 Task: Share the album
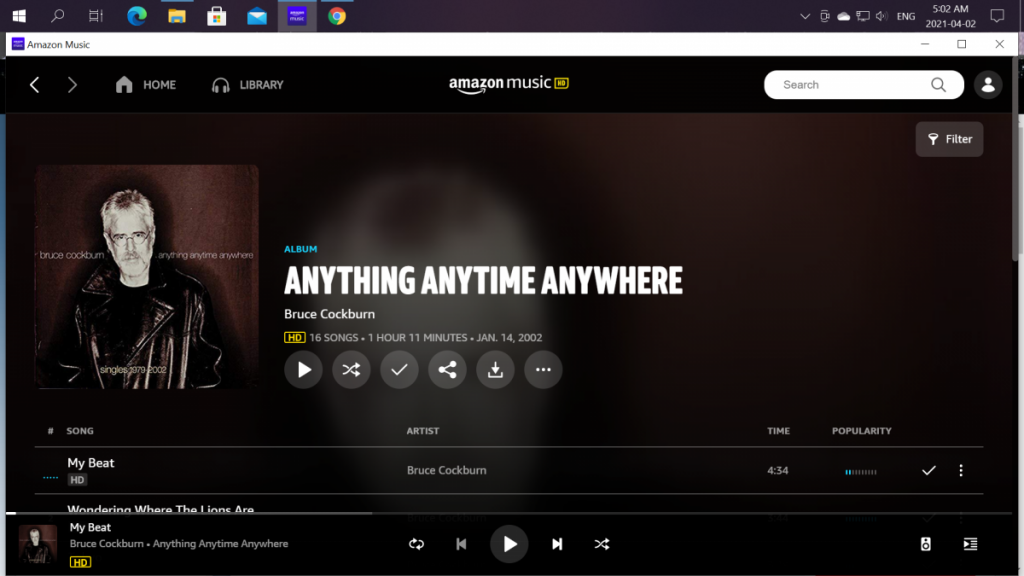(447, 370)
